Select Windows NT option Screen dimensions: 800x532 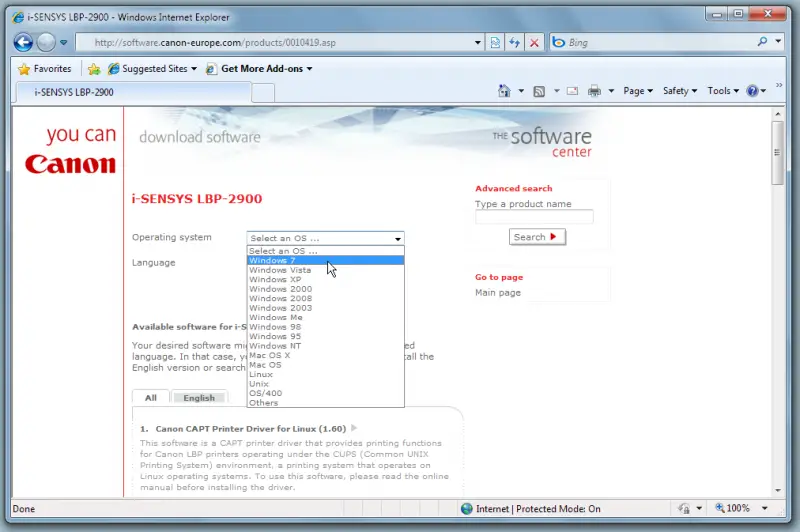[x=326, y=346]
